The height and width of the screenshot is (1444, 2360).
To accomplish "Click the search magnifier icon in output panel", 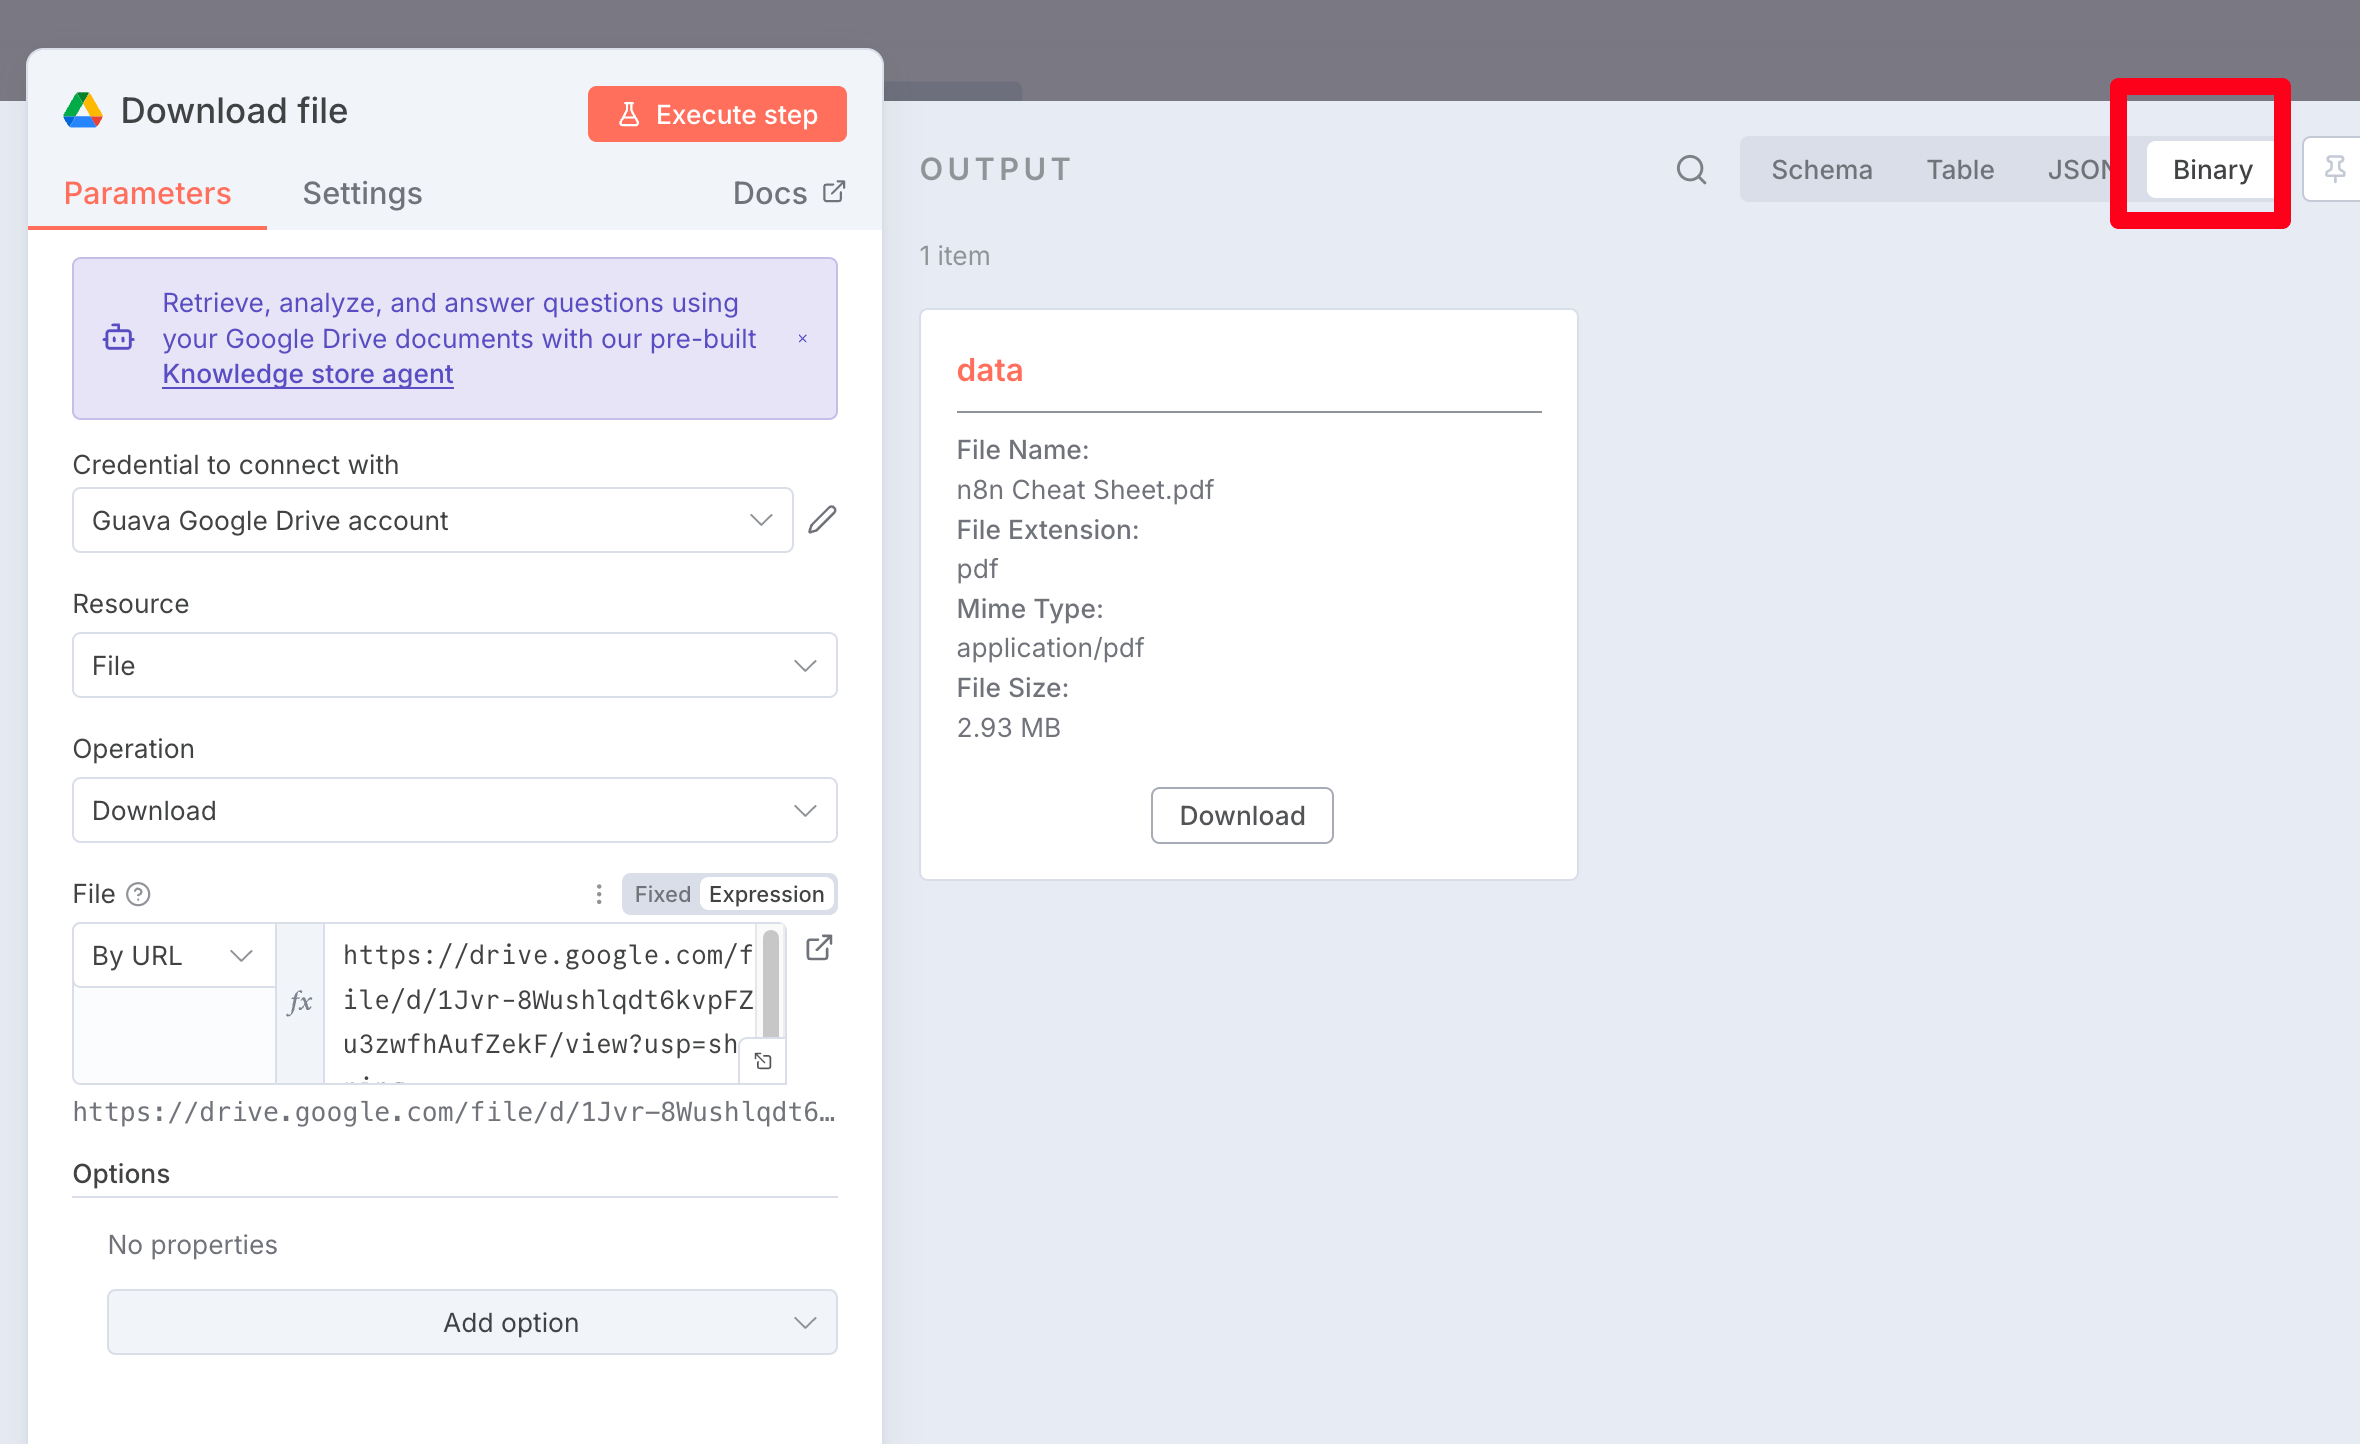I will (x=1691, y=170).
